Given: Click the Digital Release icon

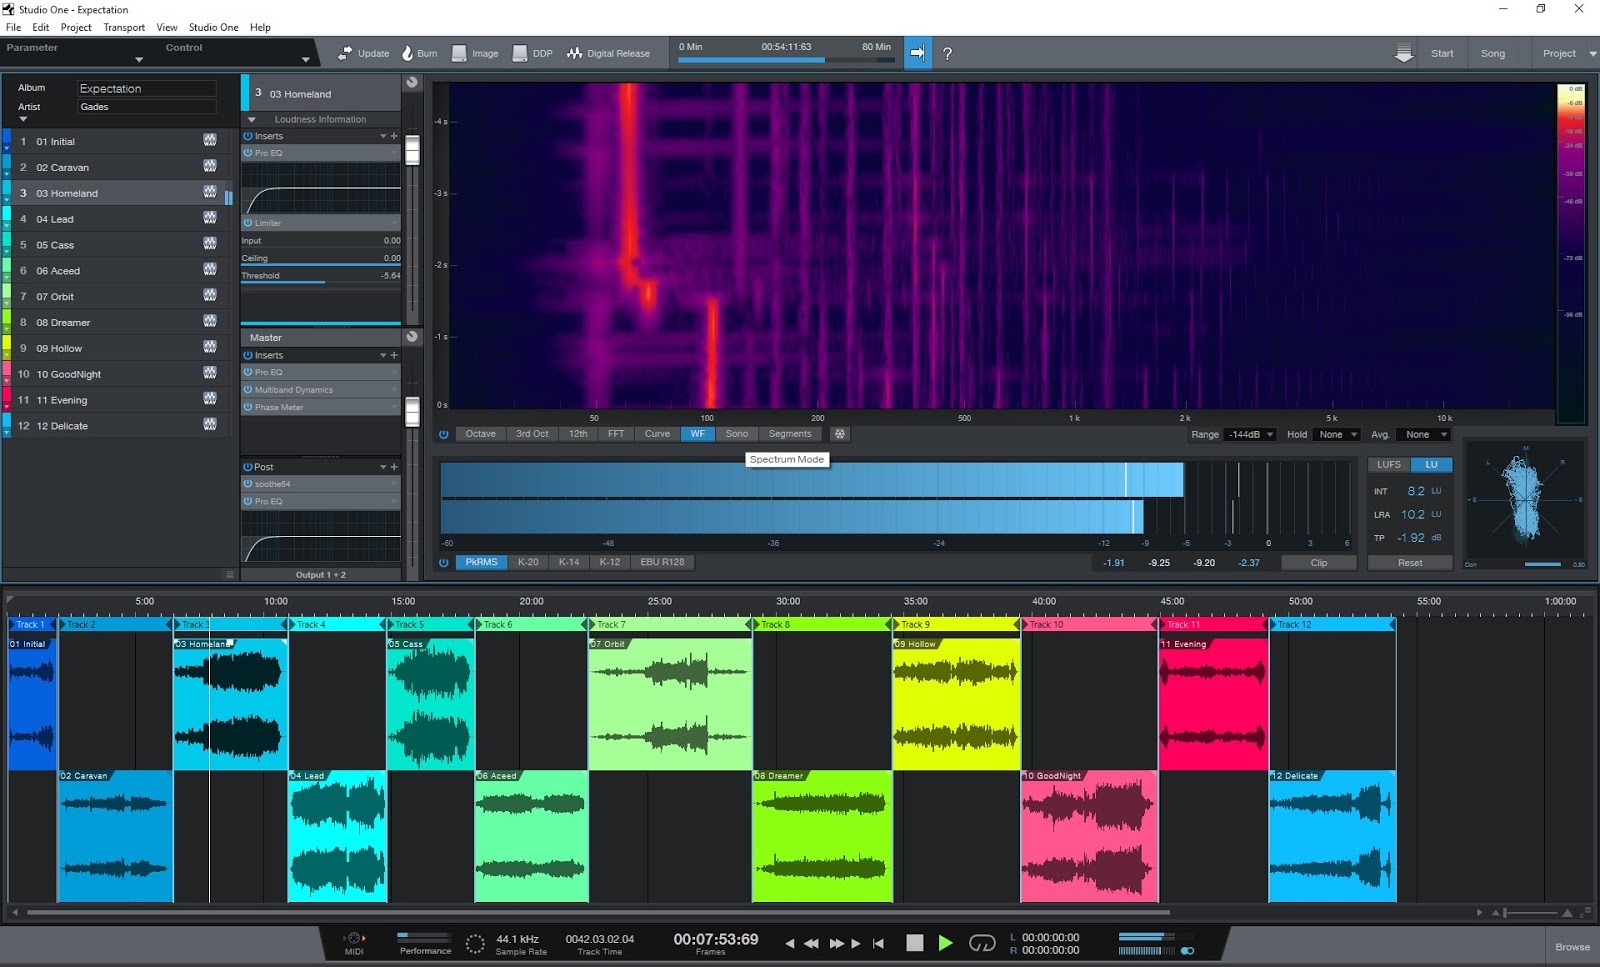Looking at the screenshot, I should click(x=576, y=53).
